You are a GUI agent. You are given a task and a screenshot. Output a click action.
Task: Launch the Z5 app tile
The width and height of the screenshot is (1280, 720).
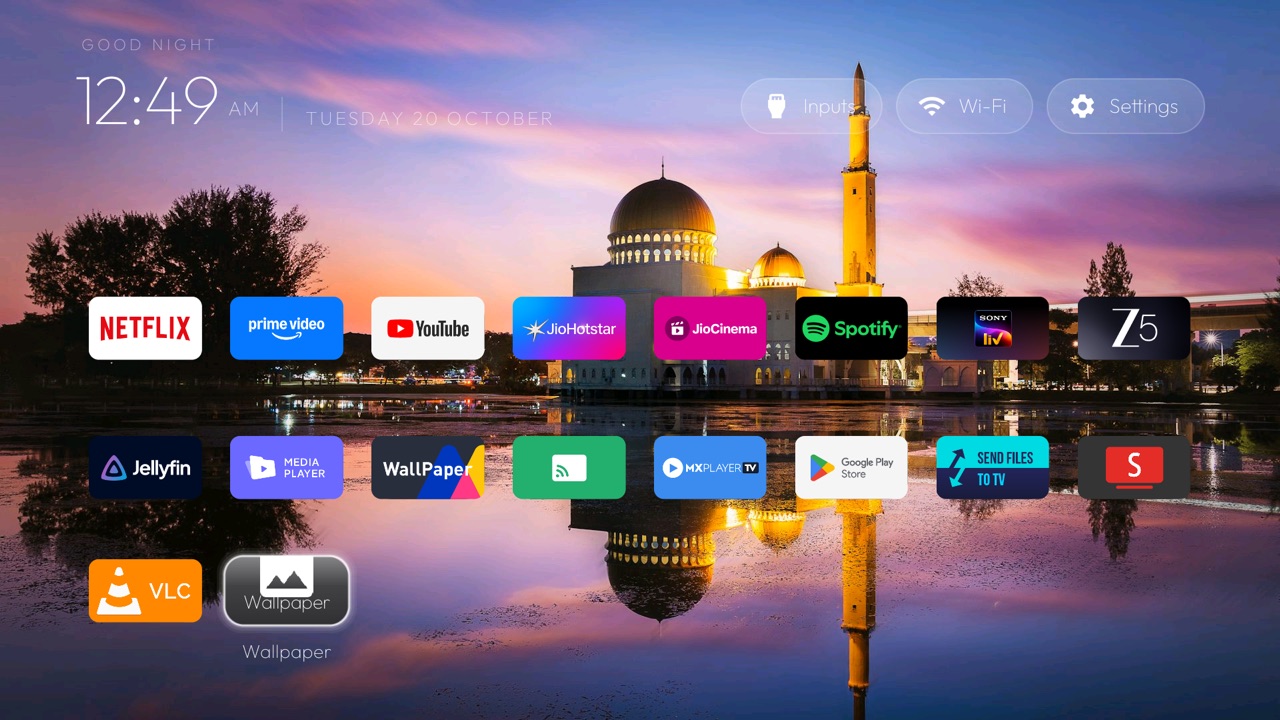[1134, 328]
